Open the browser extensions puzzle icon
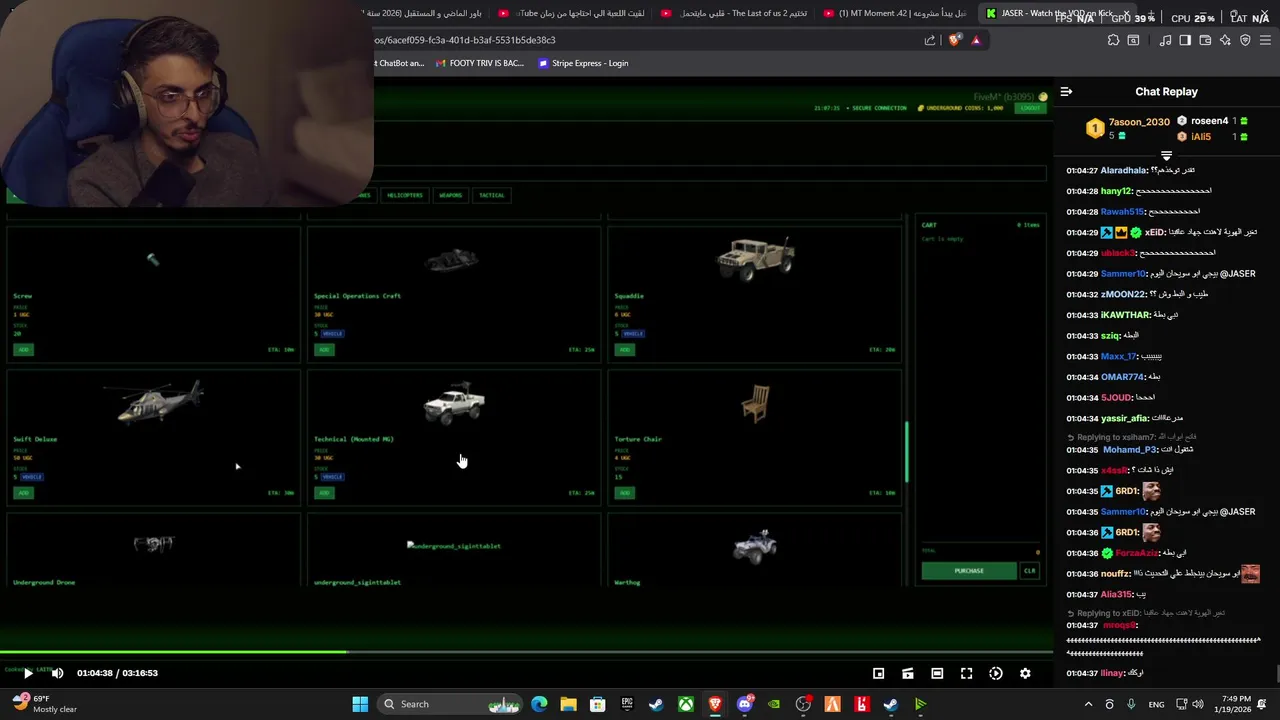This screenshot has width=1280, height=720. [x=1113, y=40]
